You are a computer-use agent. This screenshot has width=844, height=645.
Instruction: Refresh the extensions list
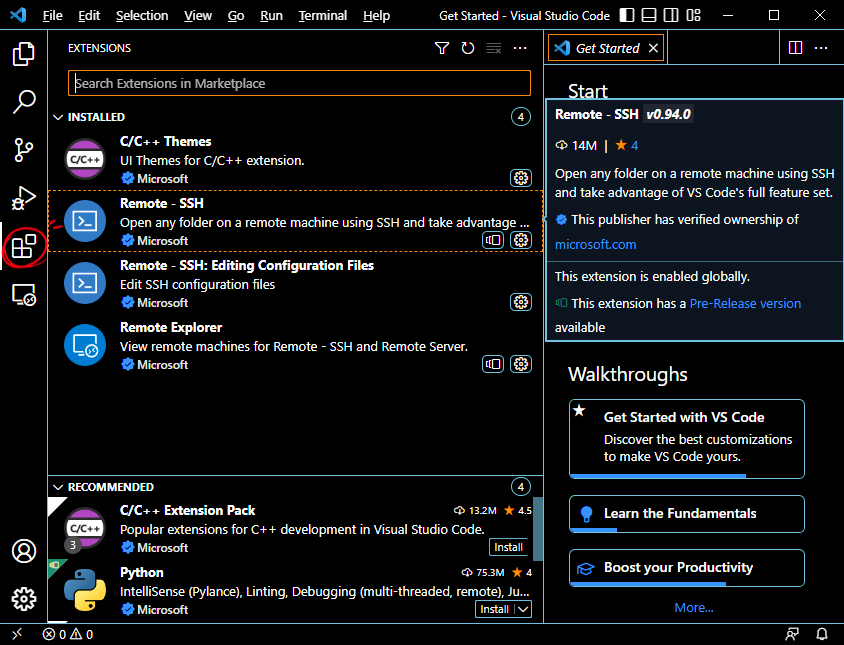468,48
